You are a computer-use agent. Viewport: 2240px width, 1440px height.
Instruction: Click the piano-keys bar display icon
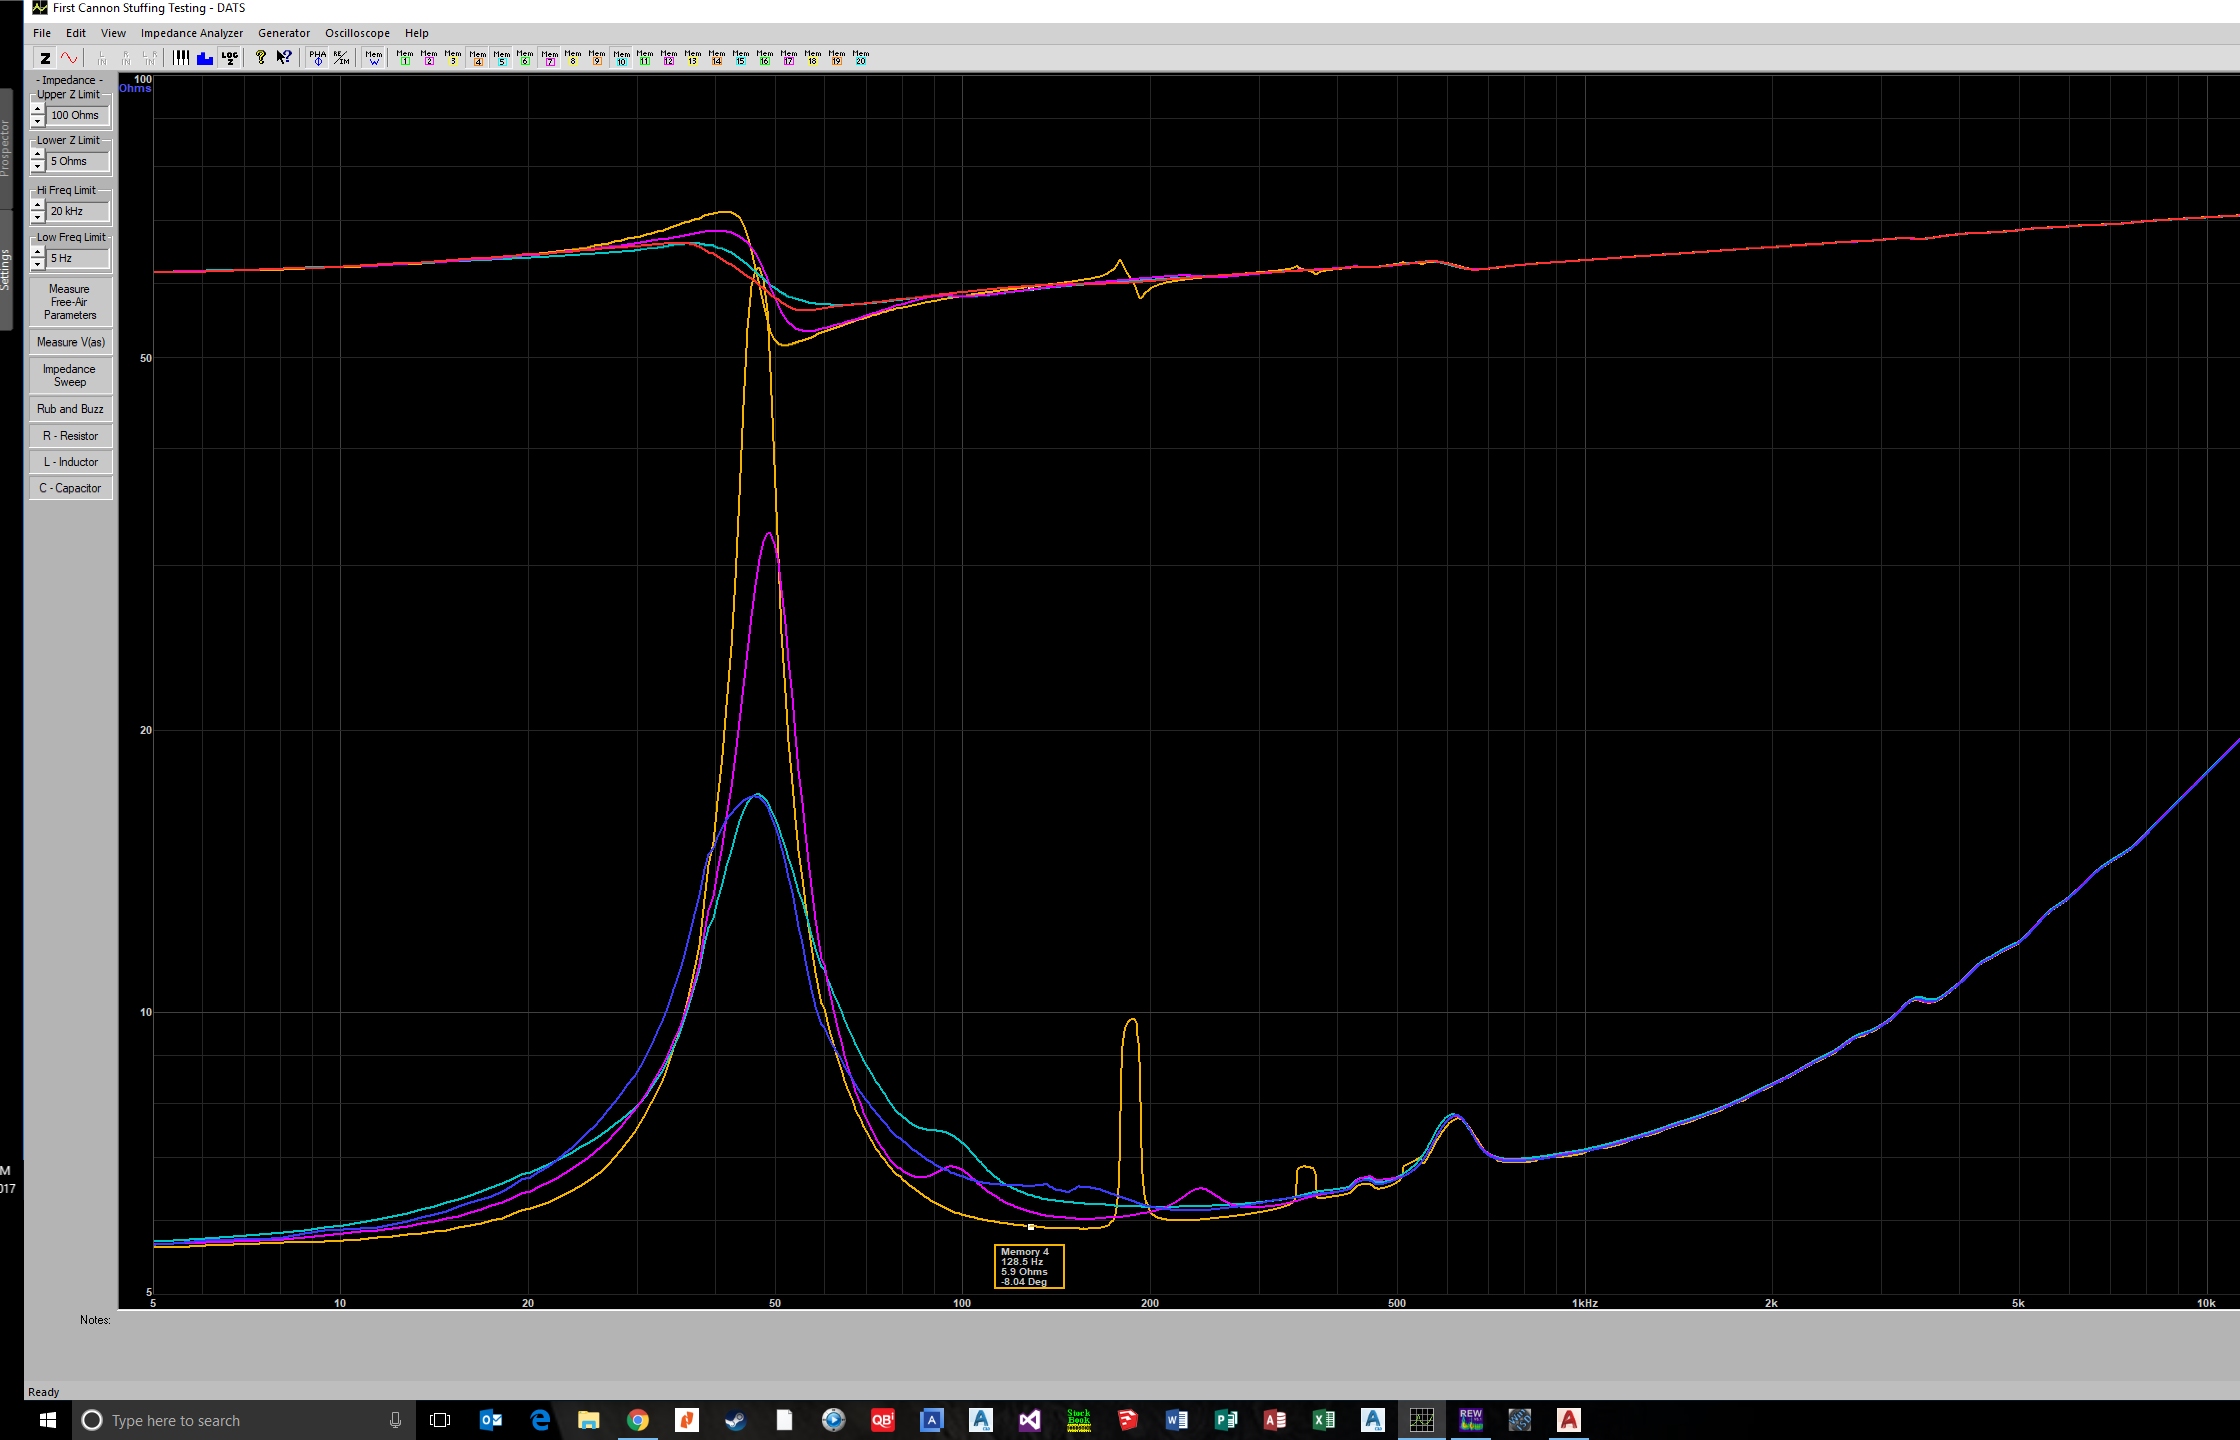pyautogui.click(x=181, y=58)
